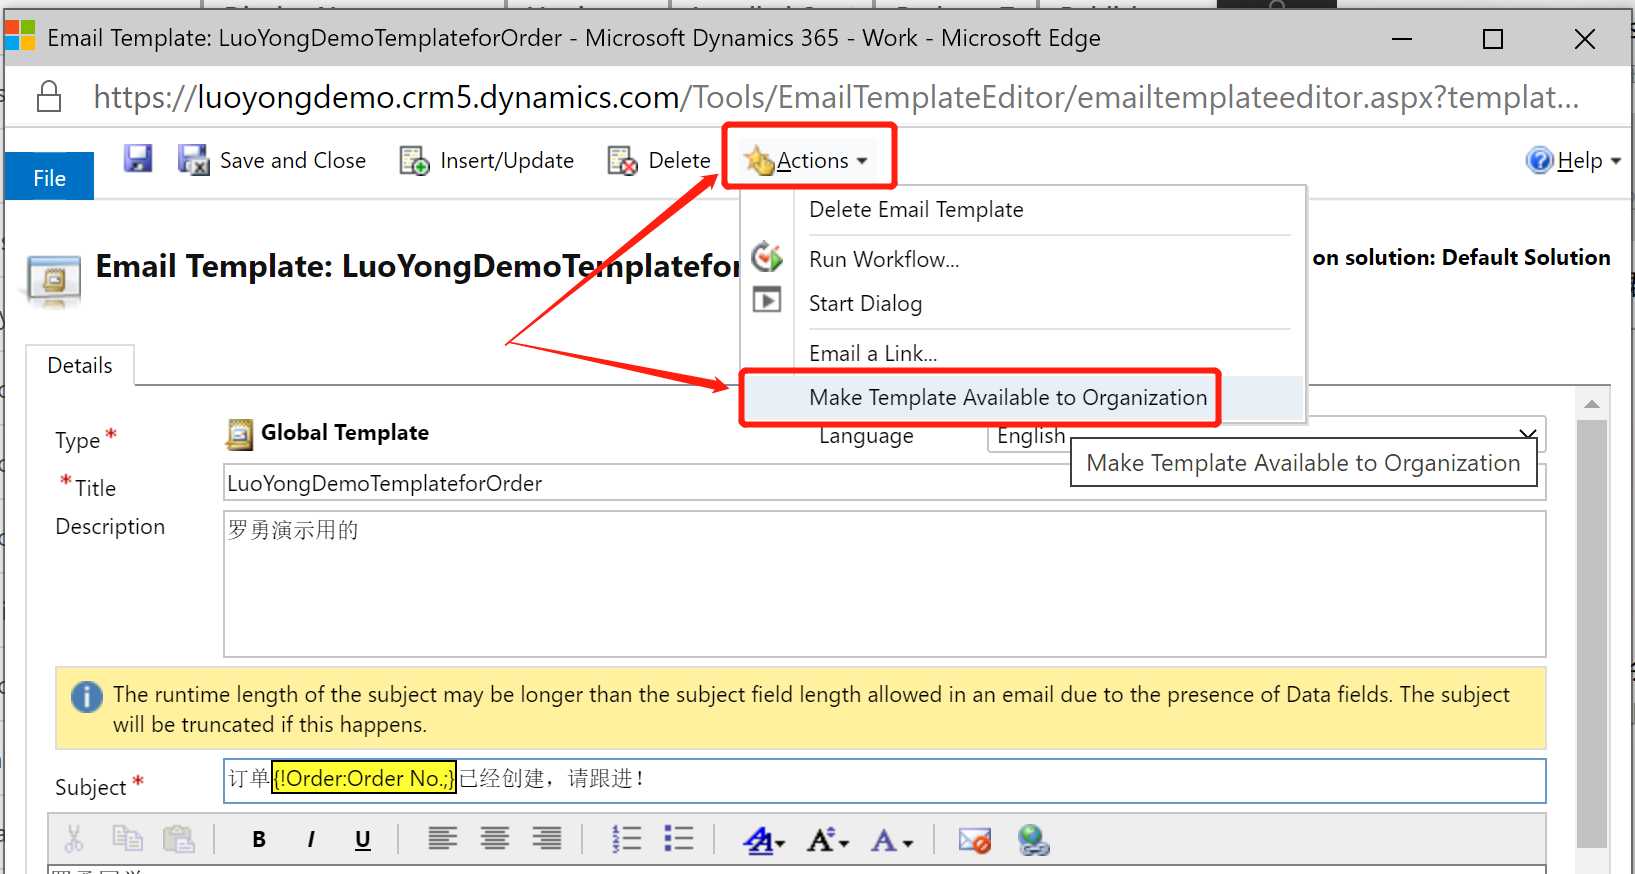The width and height of the screenshot is (1635, 874).
Task: Open the Help dropdown
Action: coord(1574,160)
